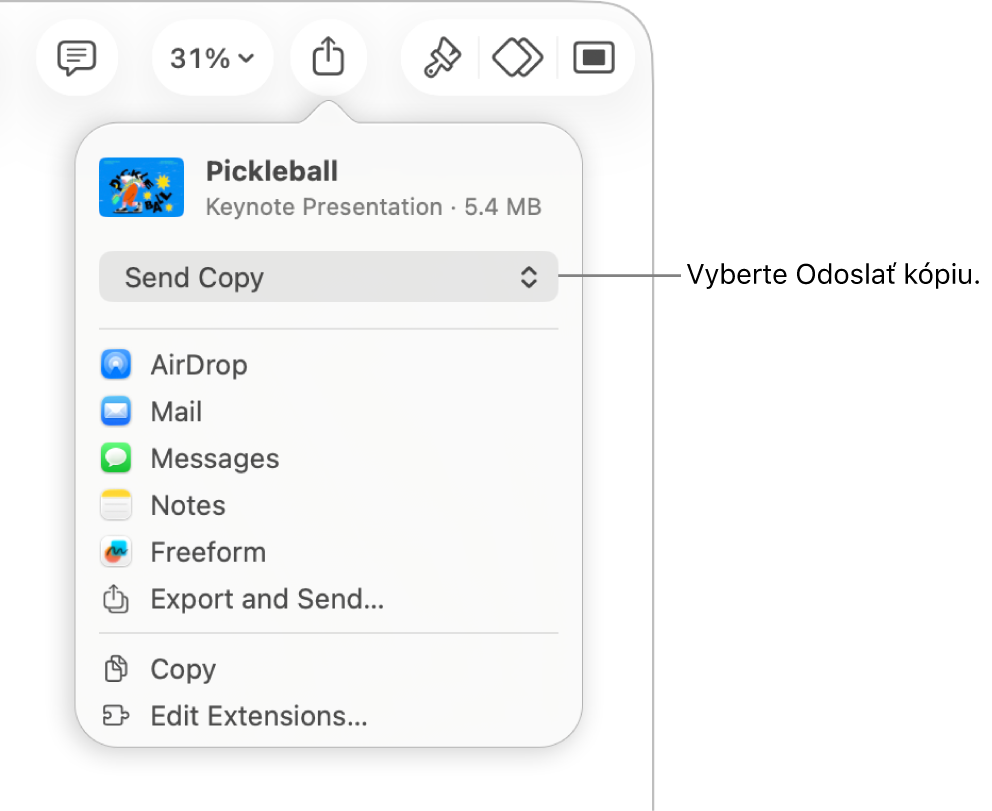Click the Copy documents icon
Viewport: 992px width, 811px height.
[116, 669]
